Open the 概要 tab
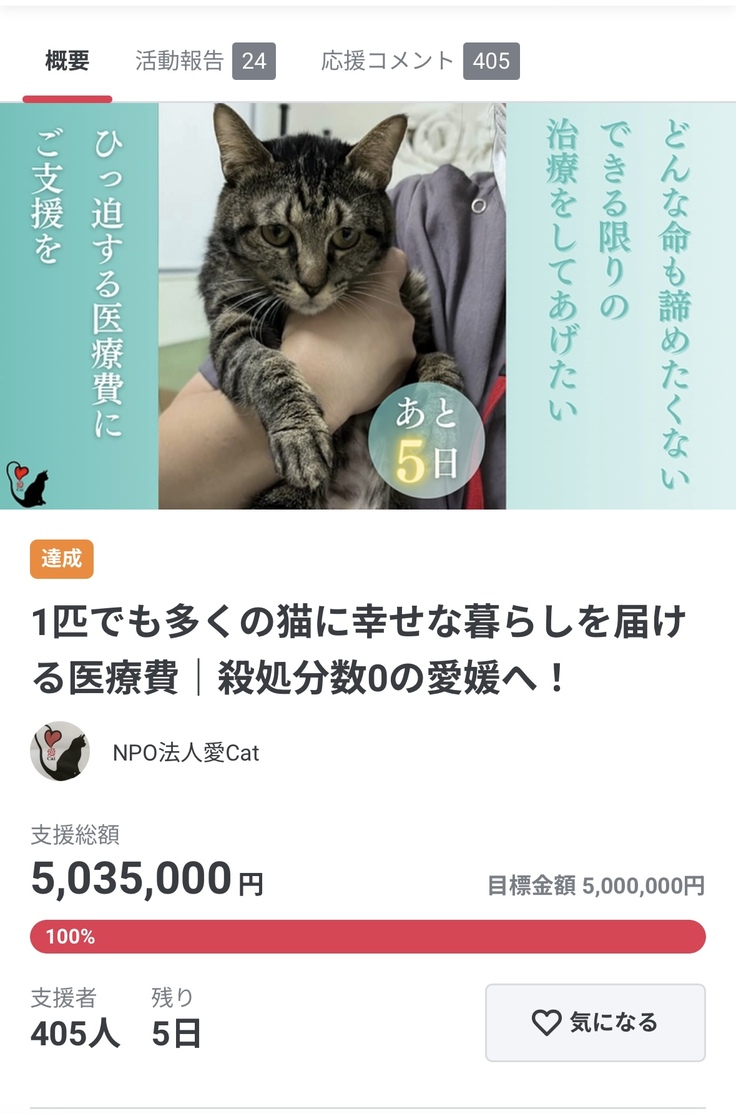Image resolution: width=736 pixels, height=1114 pixels. 67,61
